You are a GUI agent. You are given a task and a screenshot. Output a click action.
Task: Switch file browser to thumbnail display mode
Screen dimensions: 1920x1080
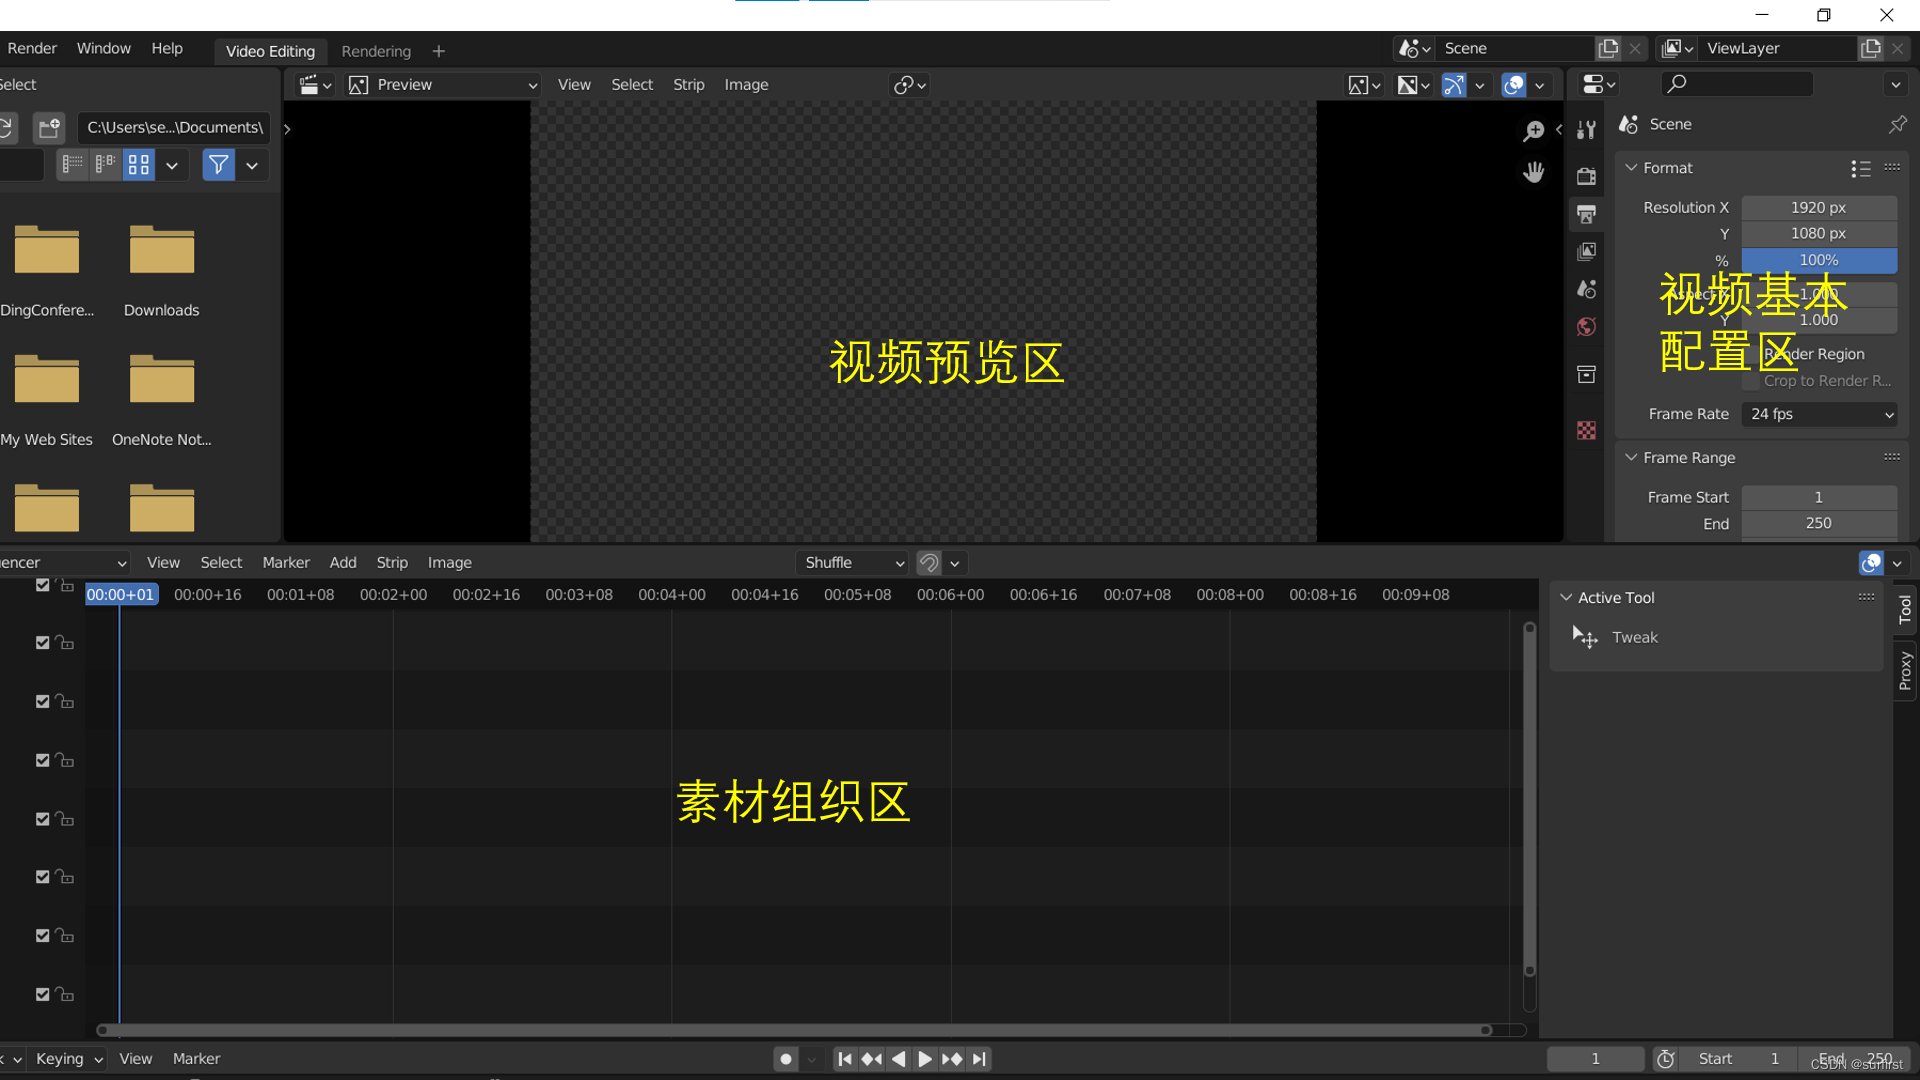pyautogui.click(x=139, y=165)
